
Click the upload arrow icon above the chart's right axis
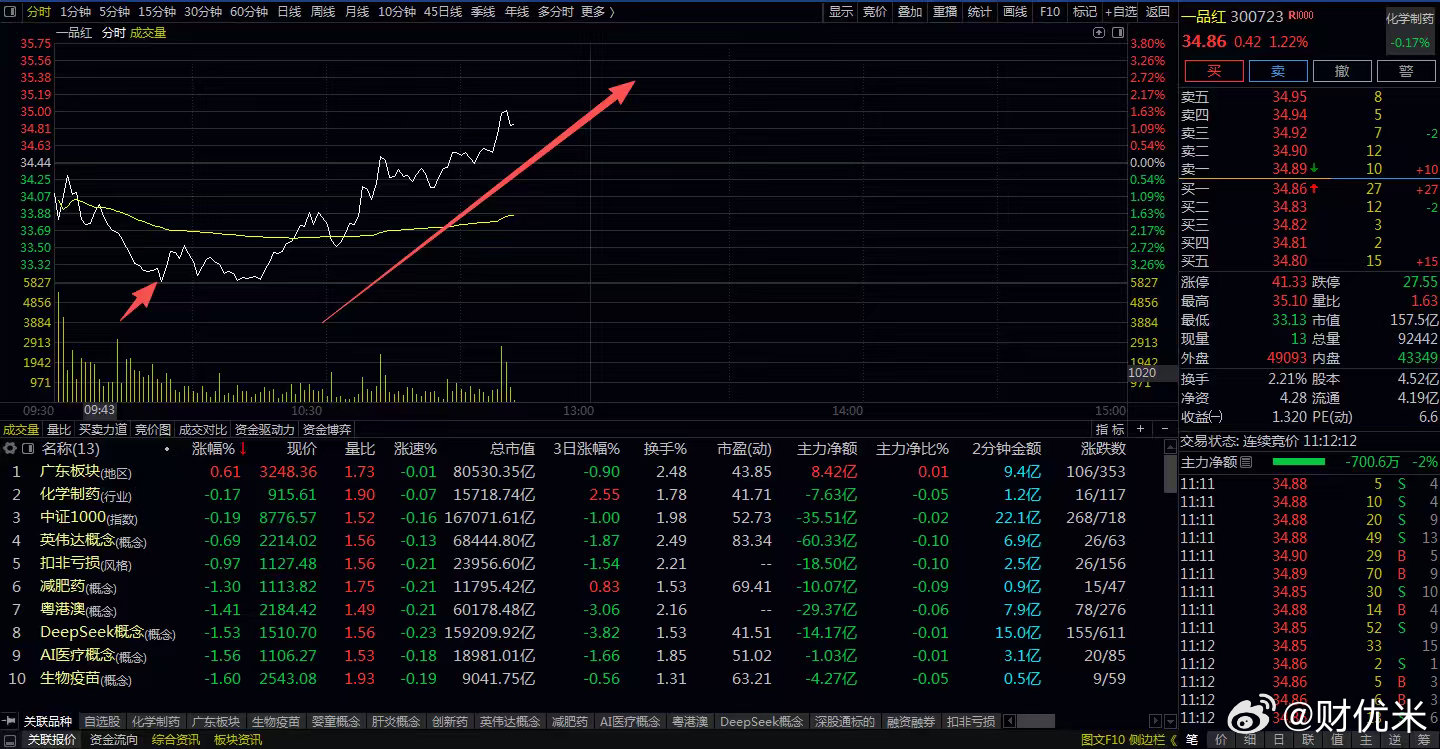[x=1099, y=32]
